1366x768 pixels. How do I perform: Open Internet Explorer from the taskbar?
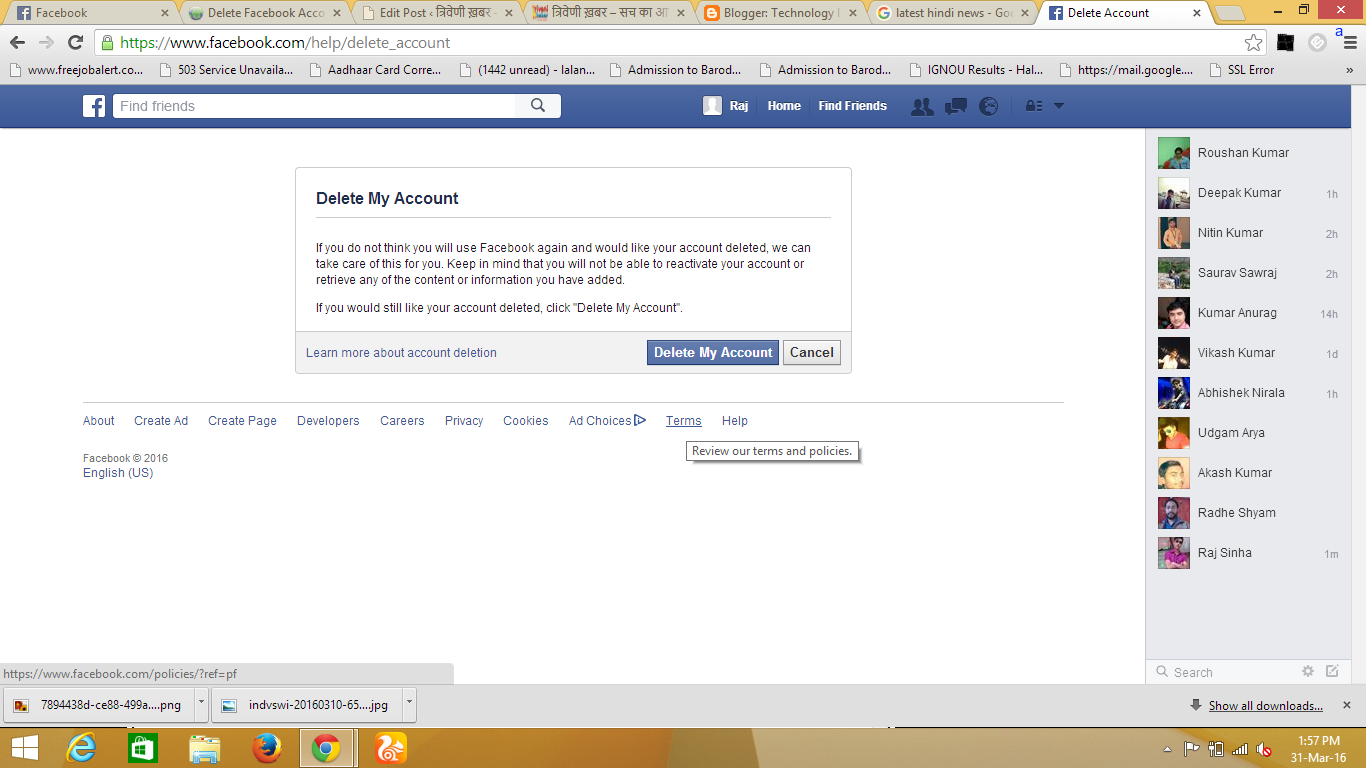pyautogui.click(x=82, y=748)
